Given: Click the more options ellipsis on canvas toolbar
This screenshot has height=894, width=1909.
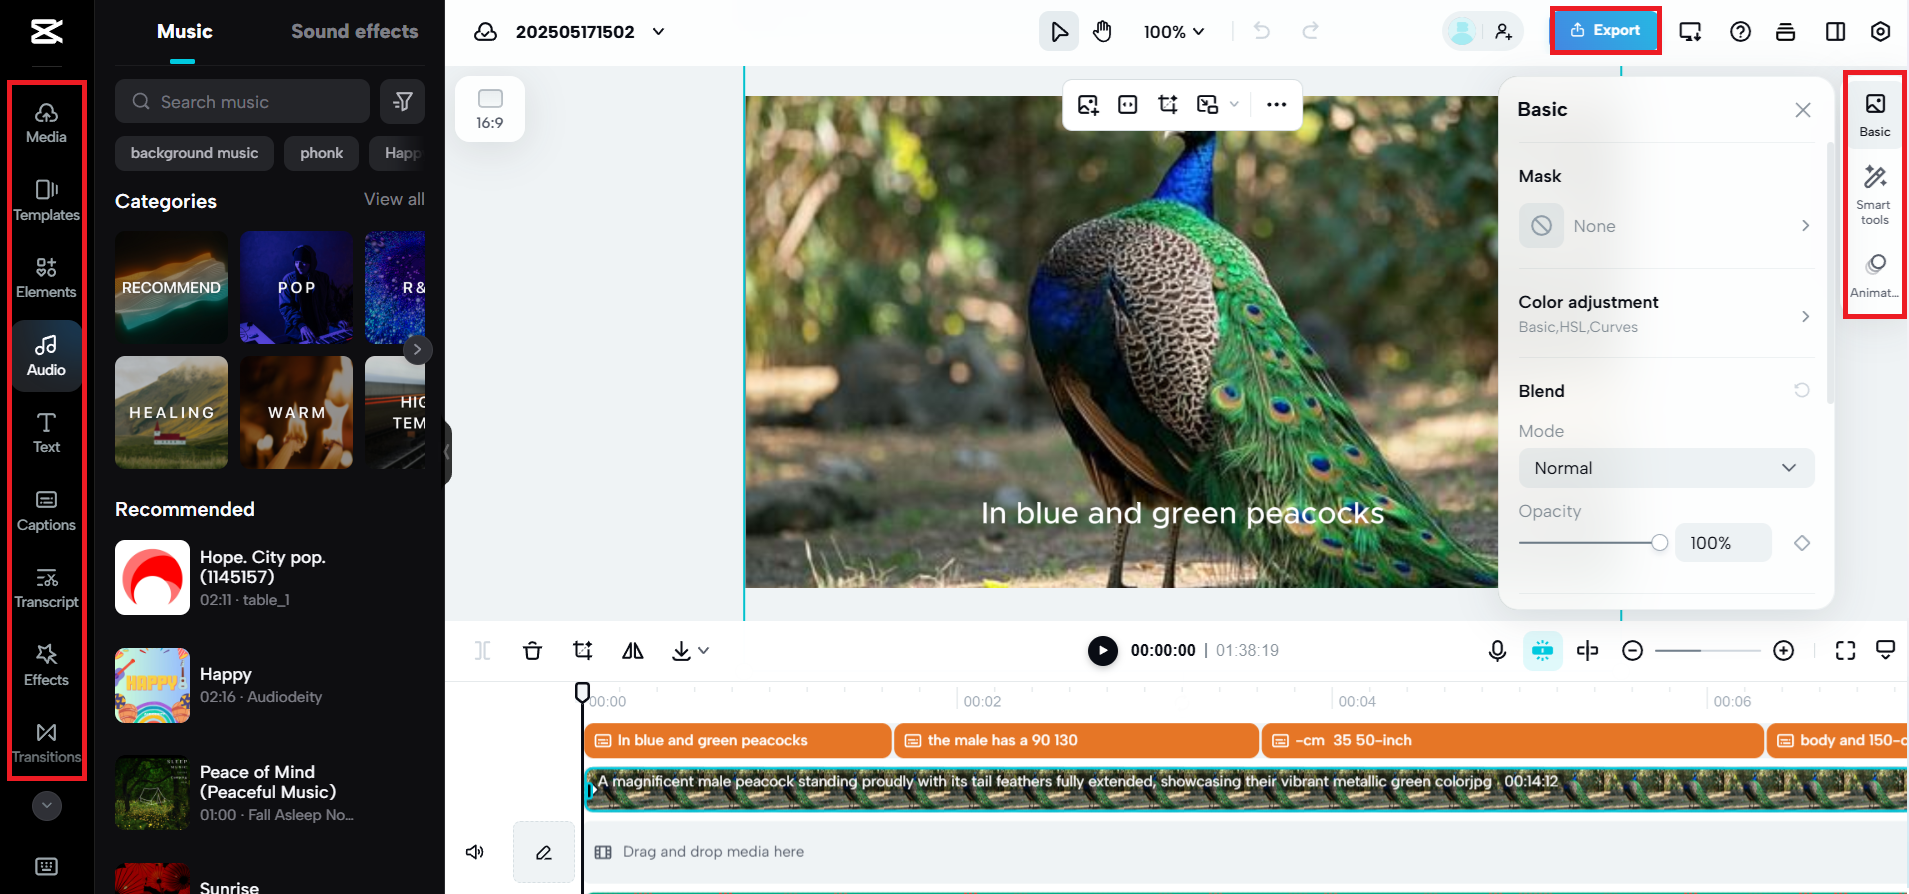Looking at the screenshot, I should [1276, 104].
